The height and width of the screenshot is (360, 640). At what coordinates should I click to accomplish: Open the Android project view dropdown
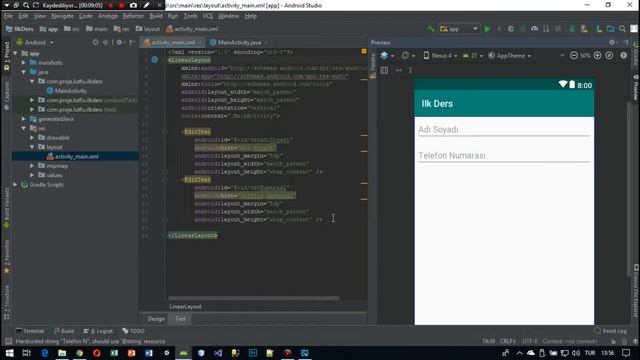coord(35,42)
